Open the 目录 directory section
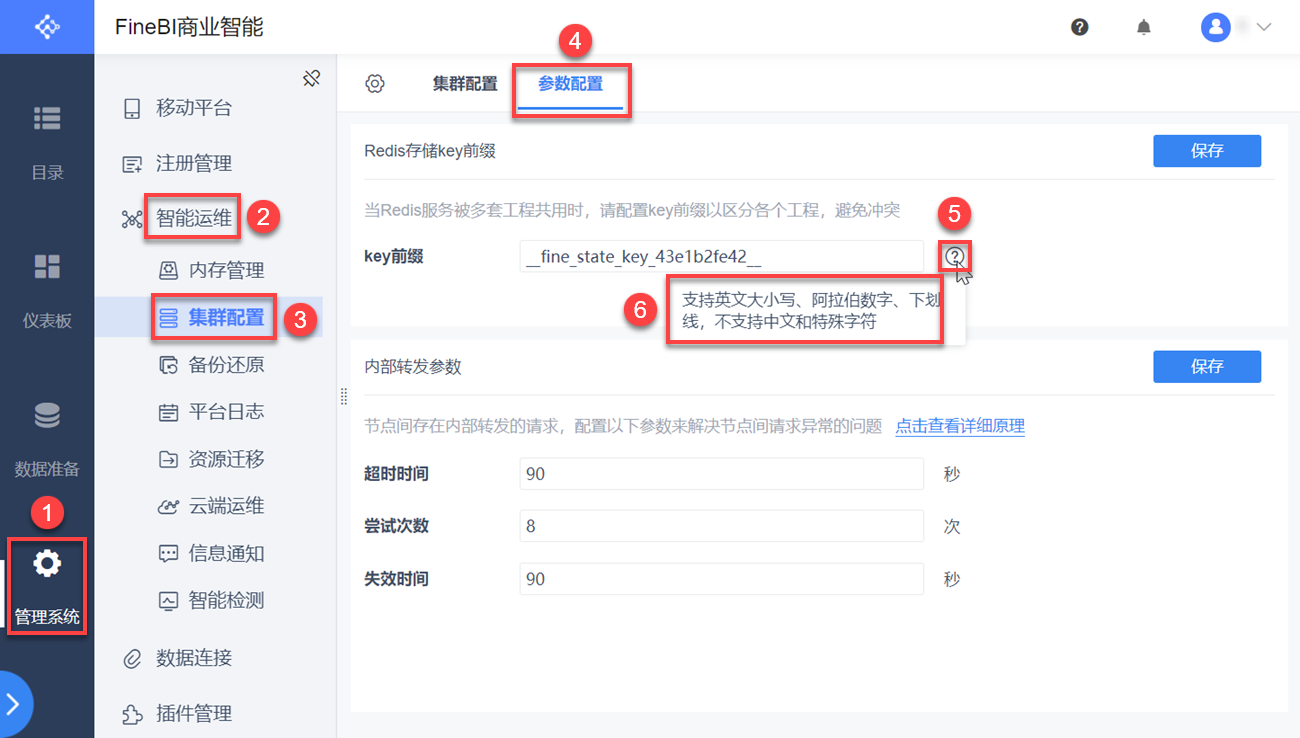This screenshot has width=1300, height=738. pyautogui.click(x=47, y=143)
